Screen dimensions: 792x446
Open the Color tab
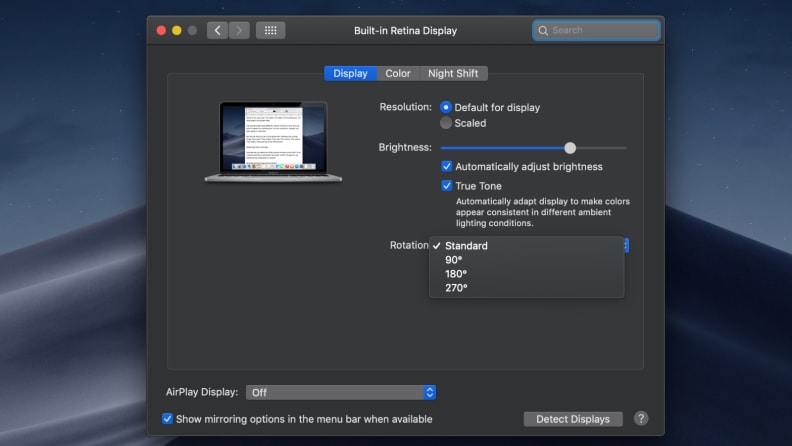tap(398, 73)
